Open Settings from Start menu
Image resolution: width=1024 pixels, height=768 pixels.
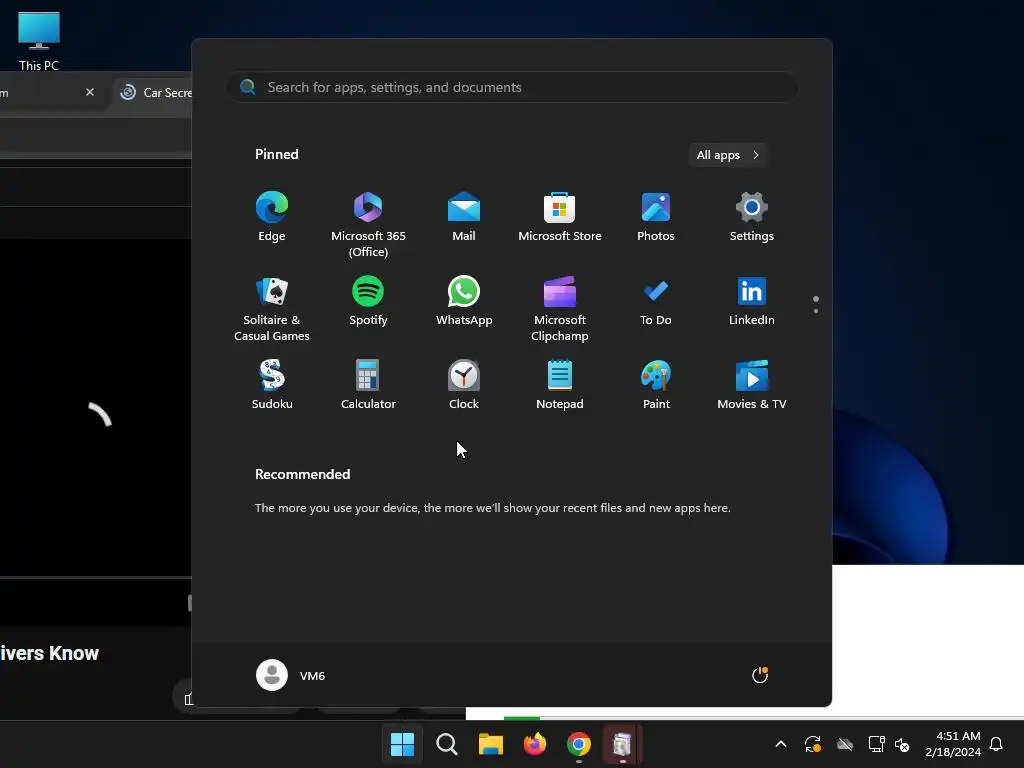pyautogui.click(x=752, y=217)
